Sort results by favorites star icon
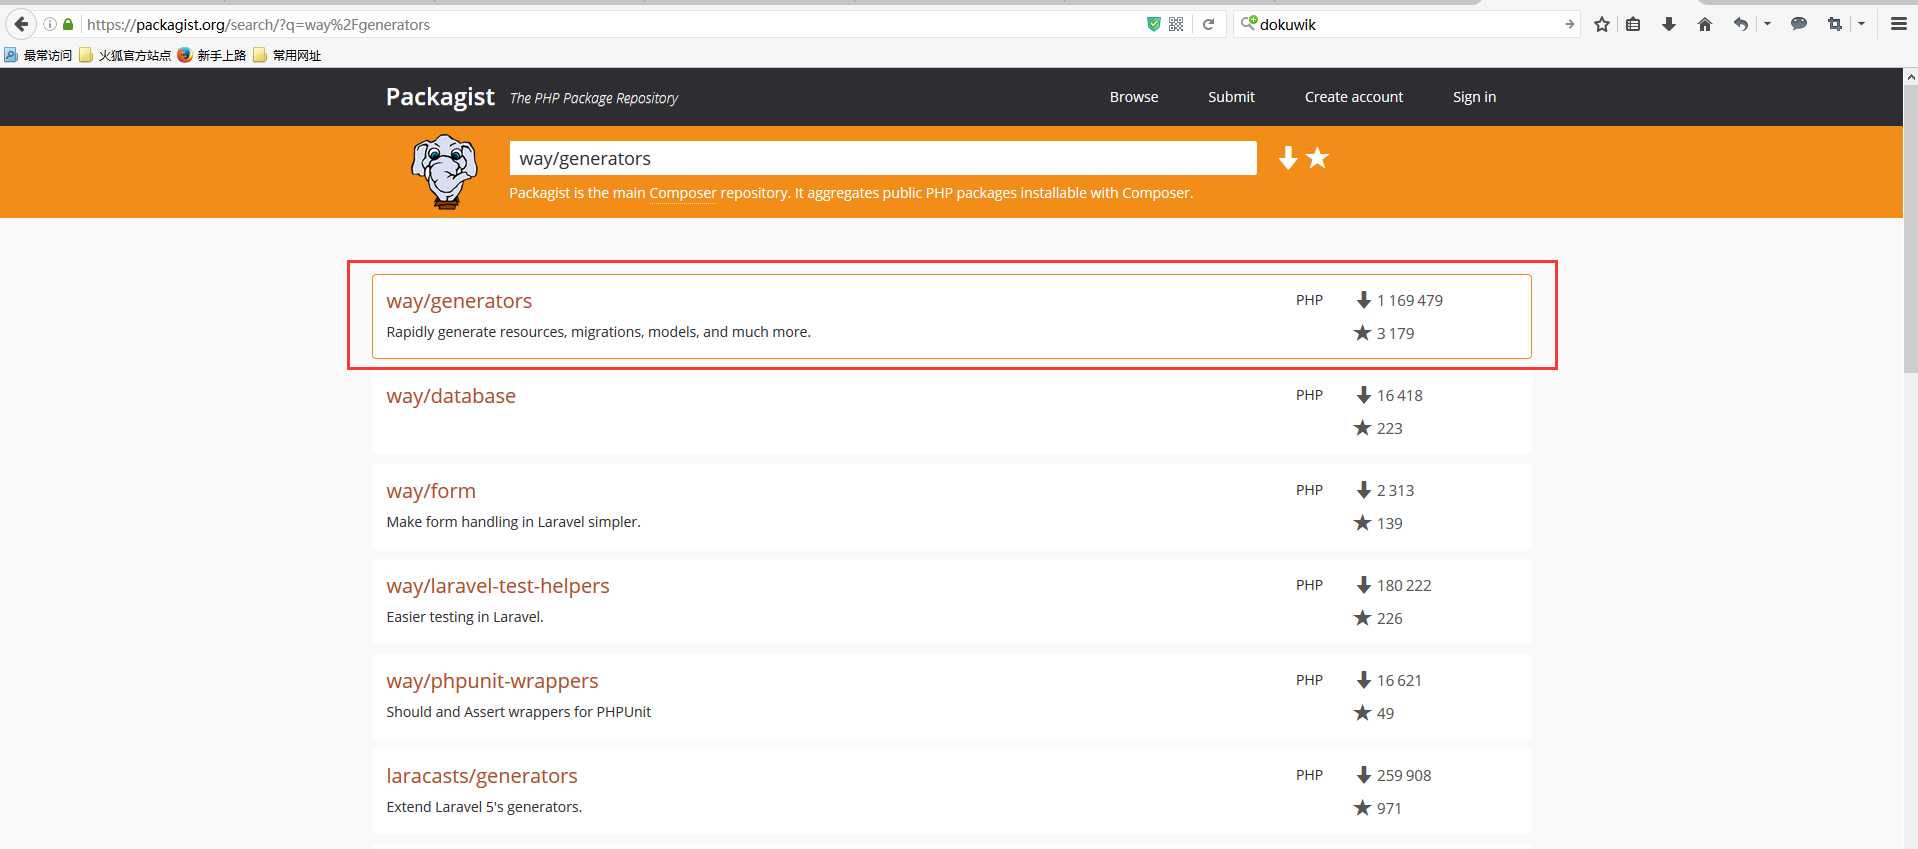 (1318, 158)
